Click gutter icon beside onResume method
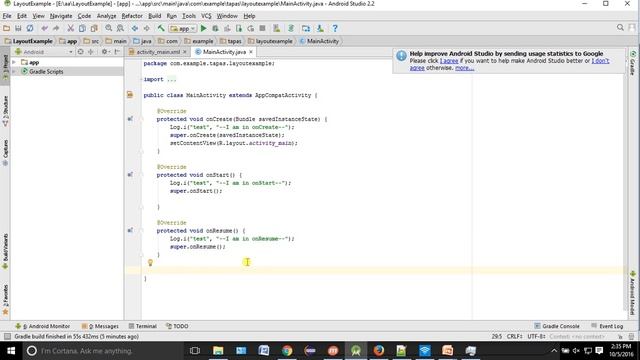Screen dimensions: 640x360 [x=130, y=231]
